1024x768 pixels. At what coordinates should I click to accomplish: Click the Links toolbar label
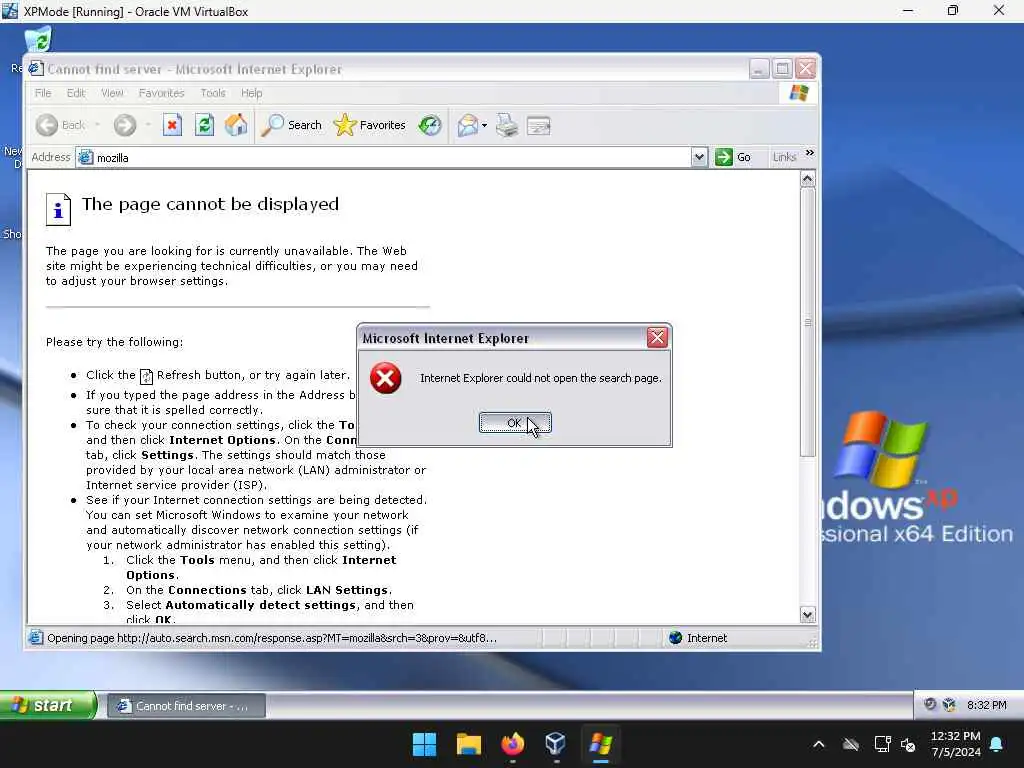[x=784, y=157]
